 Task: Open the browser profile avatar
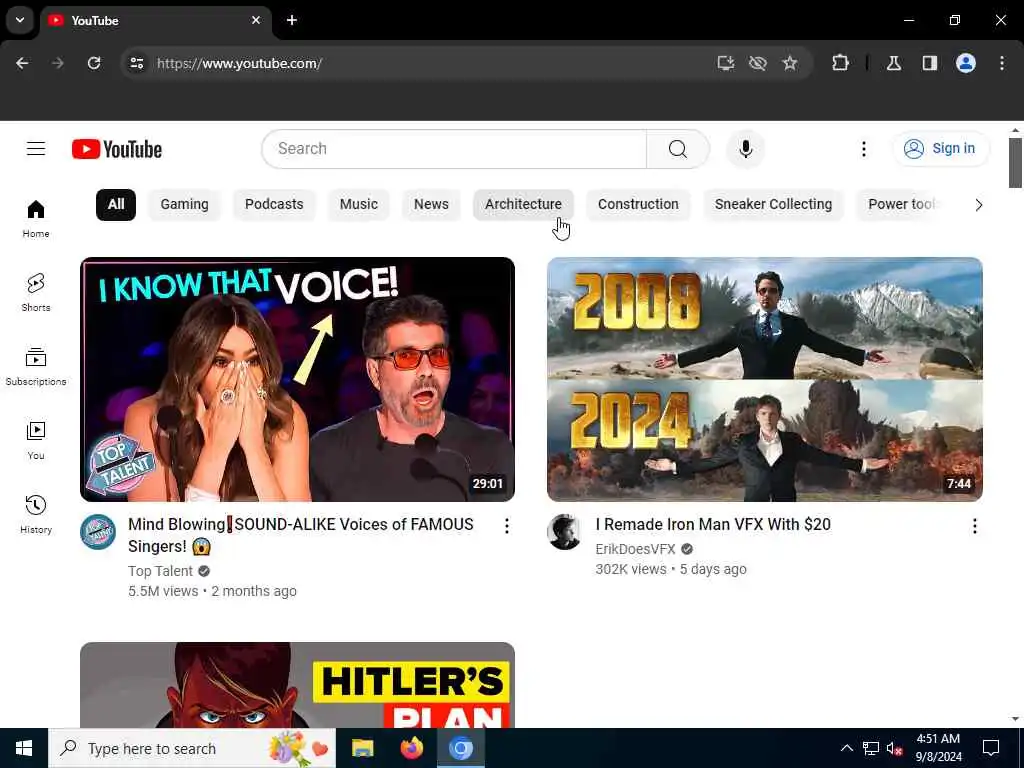966,63
